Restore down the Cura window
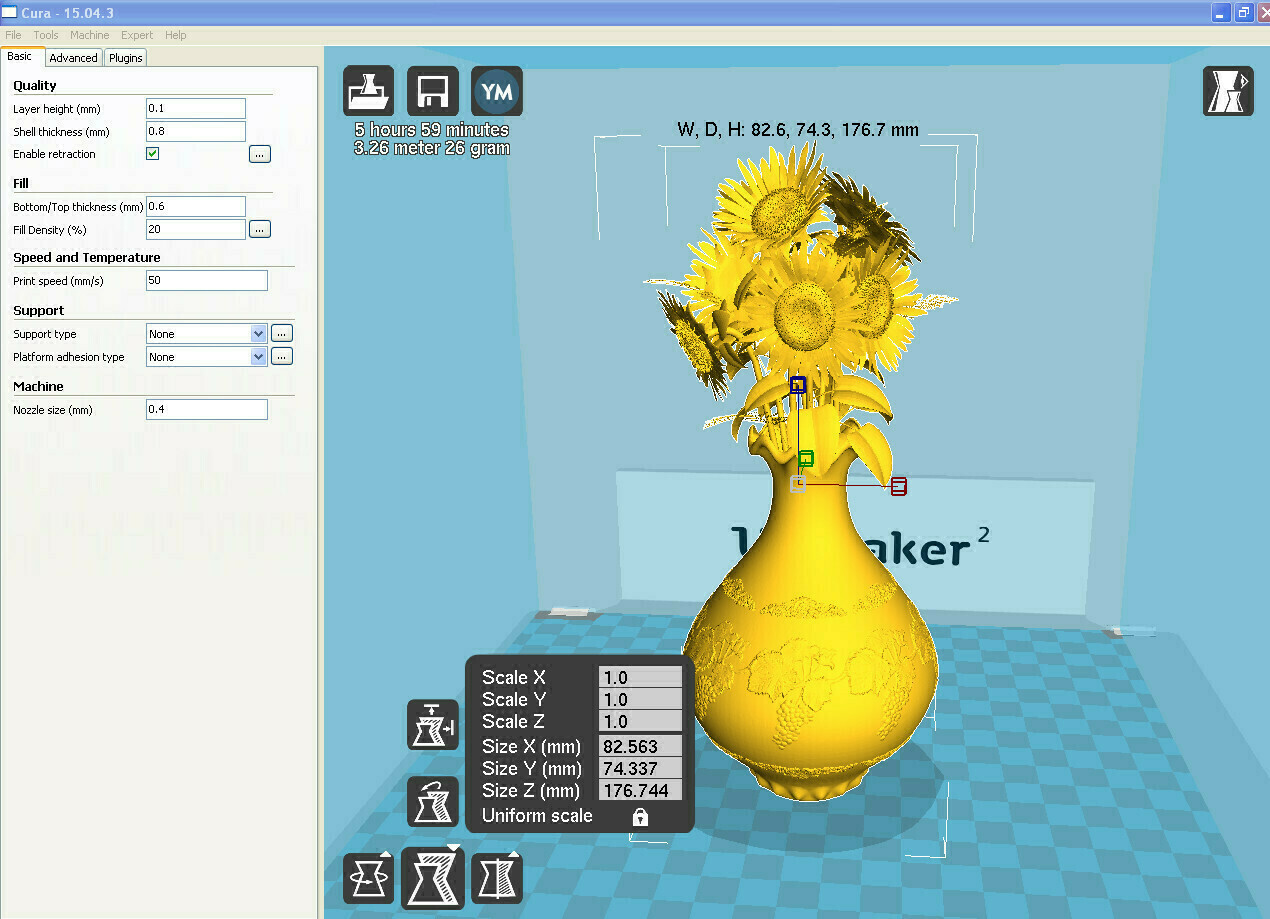 coord(1244,12)
